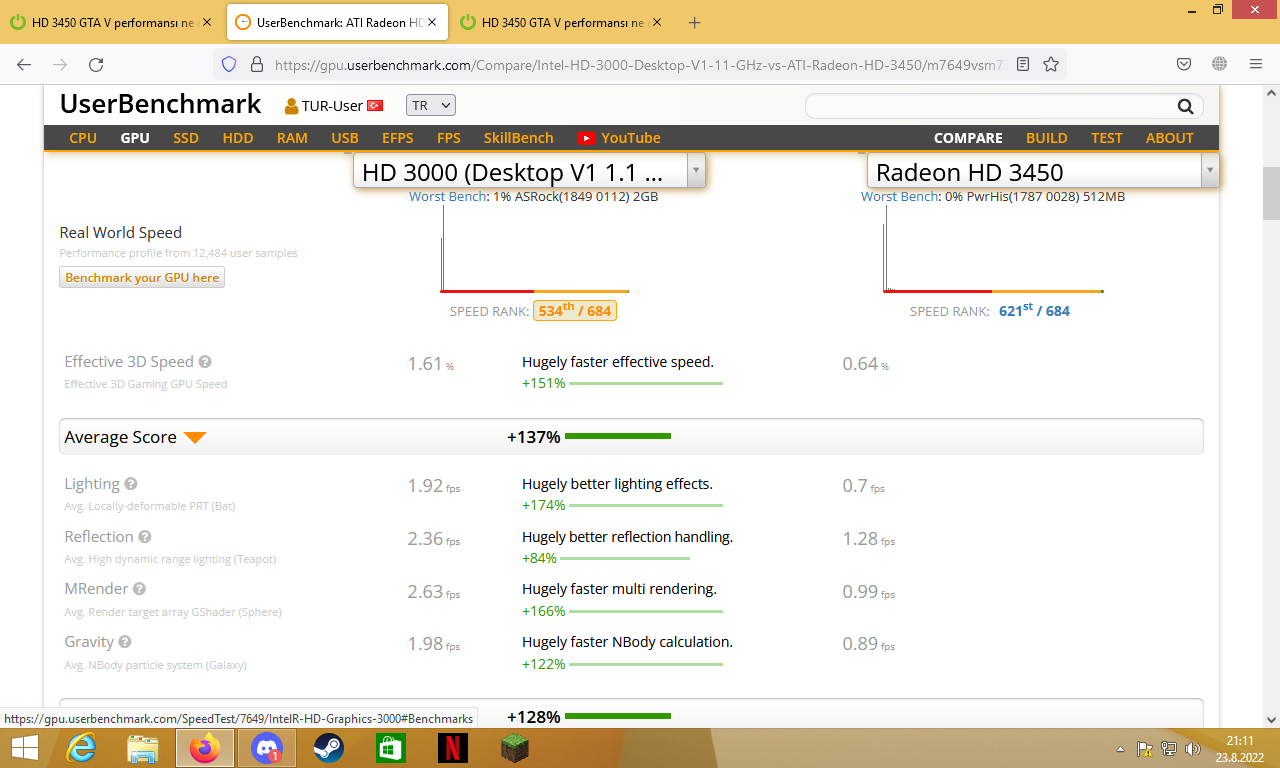Open USB section in navbar
This screenshot has height=768, width=1280.
pyautogui.click(x=345, y=138)
